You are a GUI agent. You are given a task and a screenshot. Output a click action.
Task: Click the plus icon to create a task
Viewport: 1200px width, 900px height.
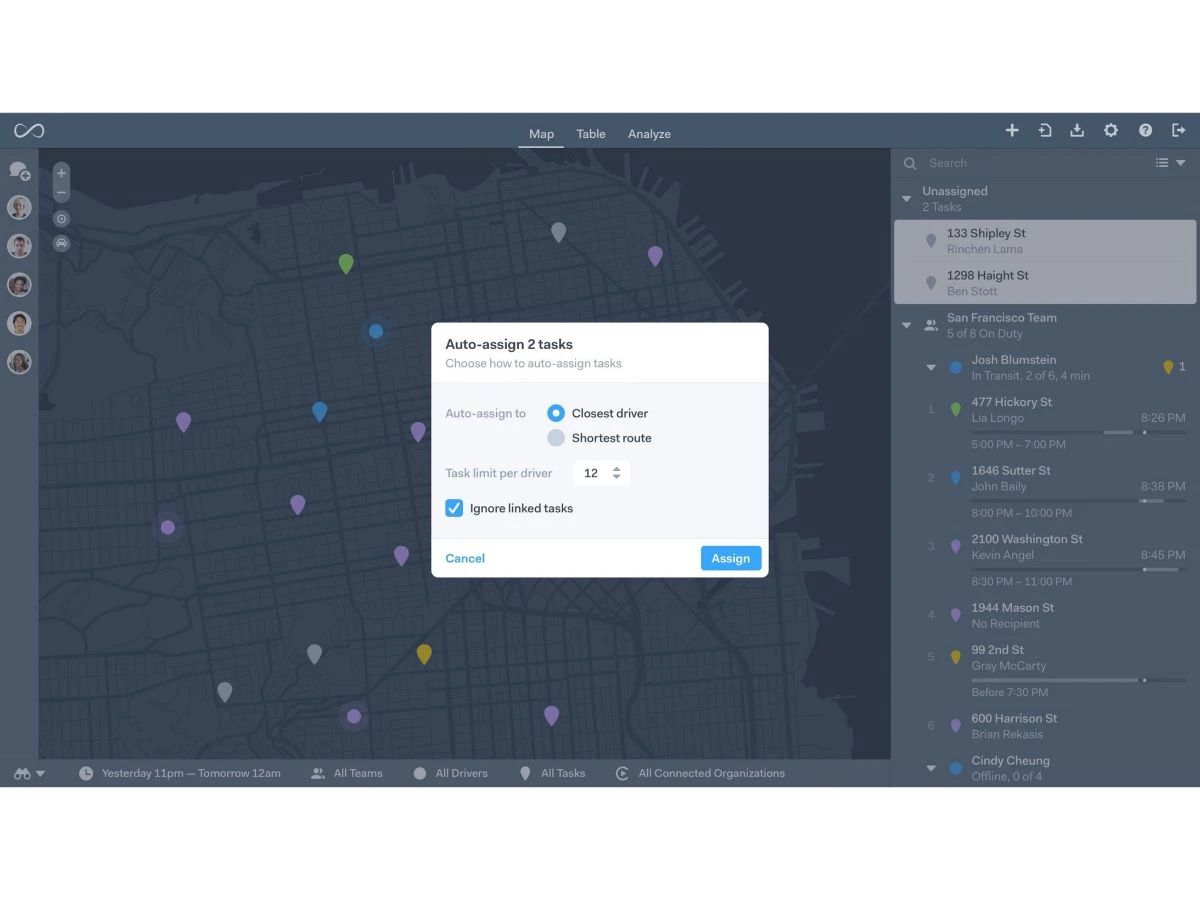click(1012, 130)
